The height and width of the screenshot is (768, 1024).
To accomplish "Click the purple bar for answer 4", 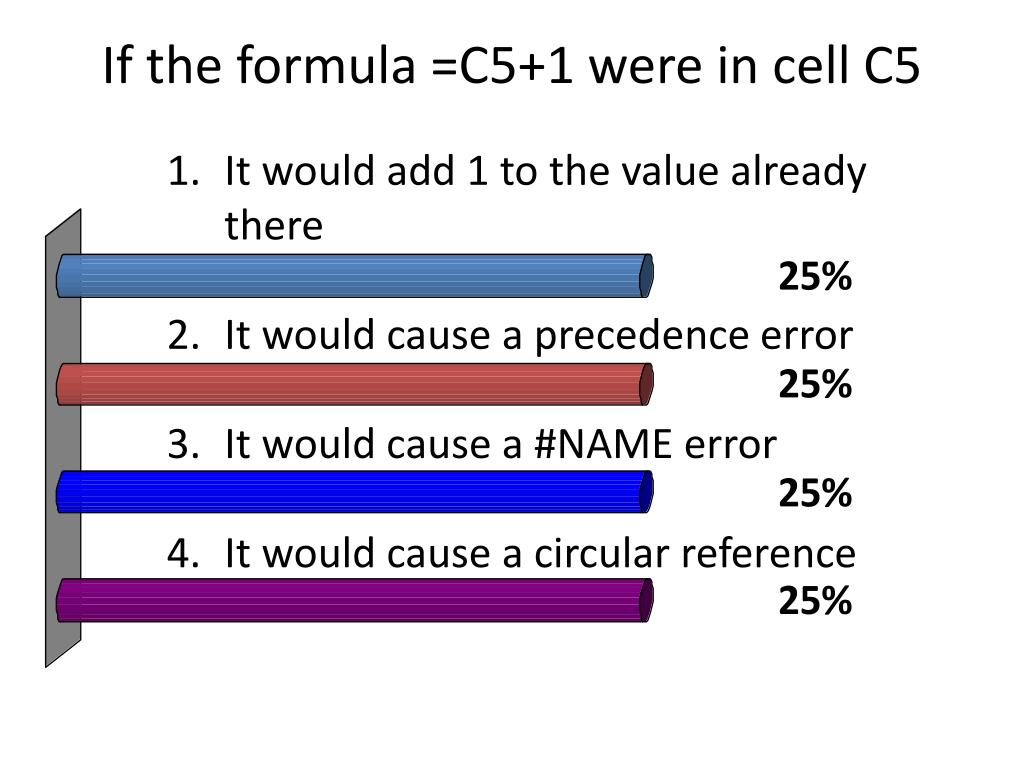I will [x=355, y=600].
